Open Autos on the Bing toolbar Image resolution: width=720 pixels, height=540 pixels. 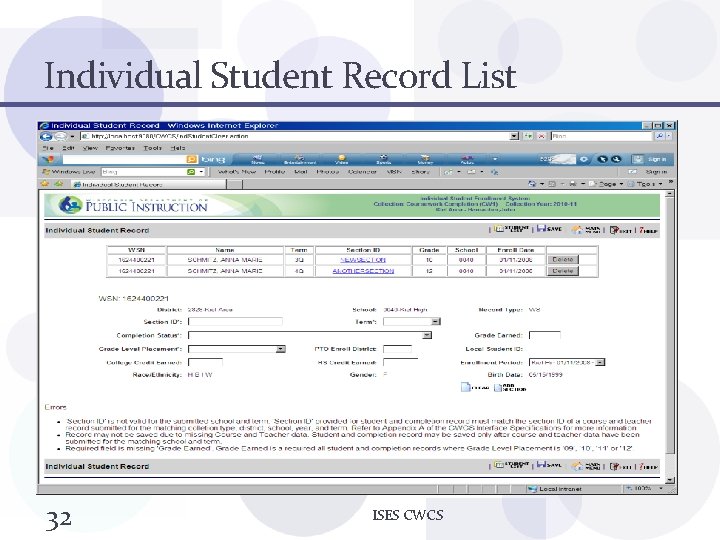[467, 159]
